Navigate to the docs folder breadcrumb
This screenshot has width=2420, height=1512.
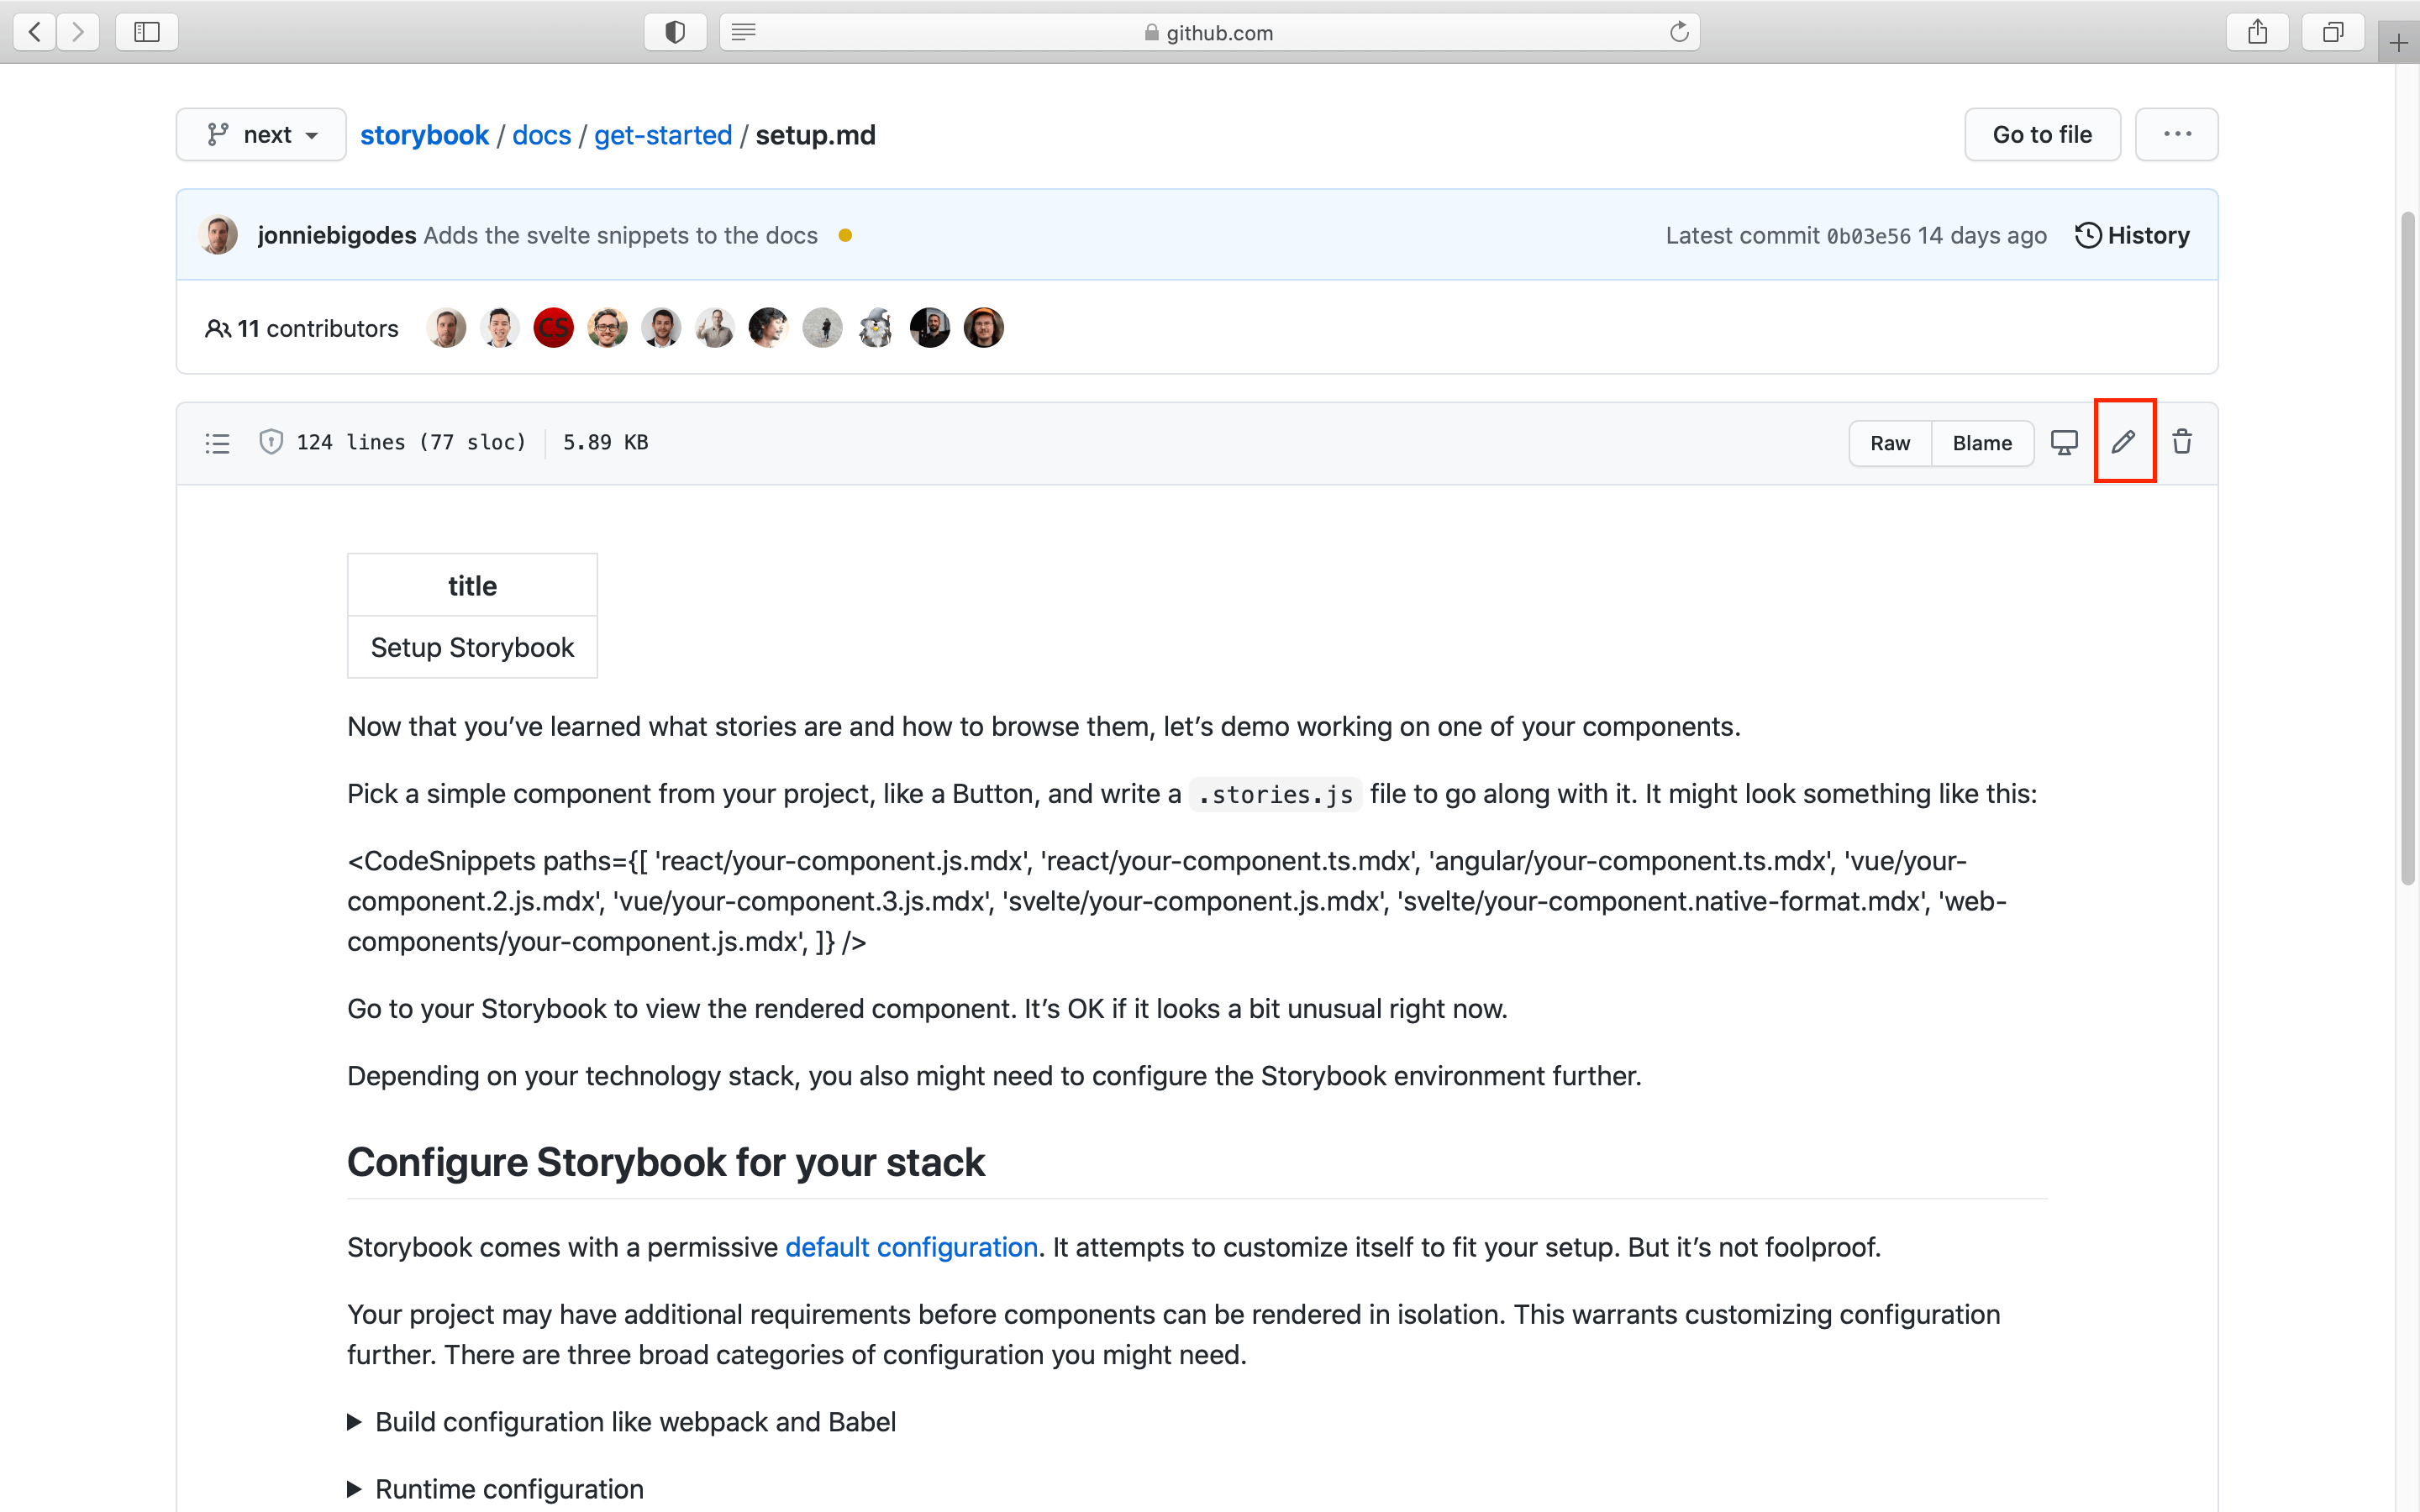tap(541, 135)
